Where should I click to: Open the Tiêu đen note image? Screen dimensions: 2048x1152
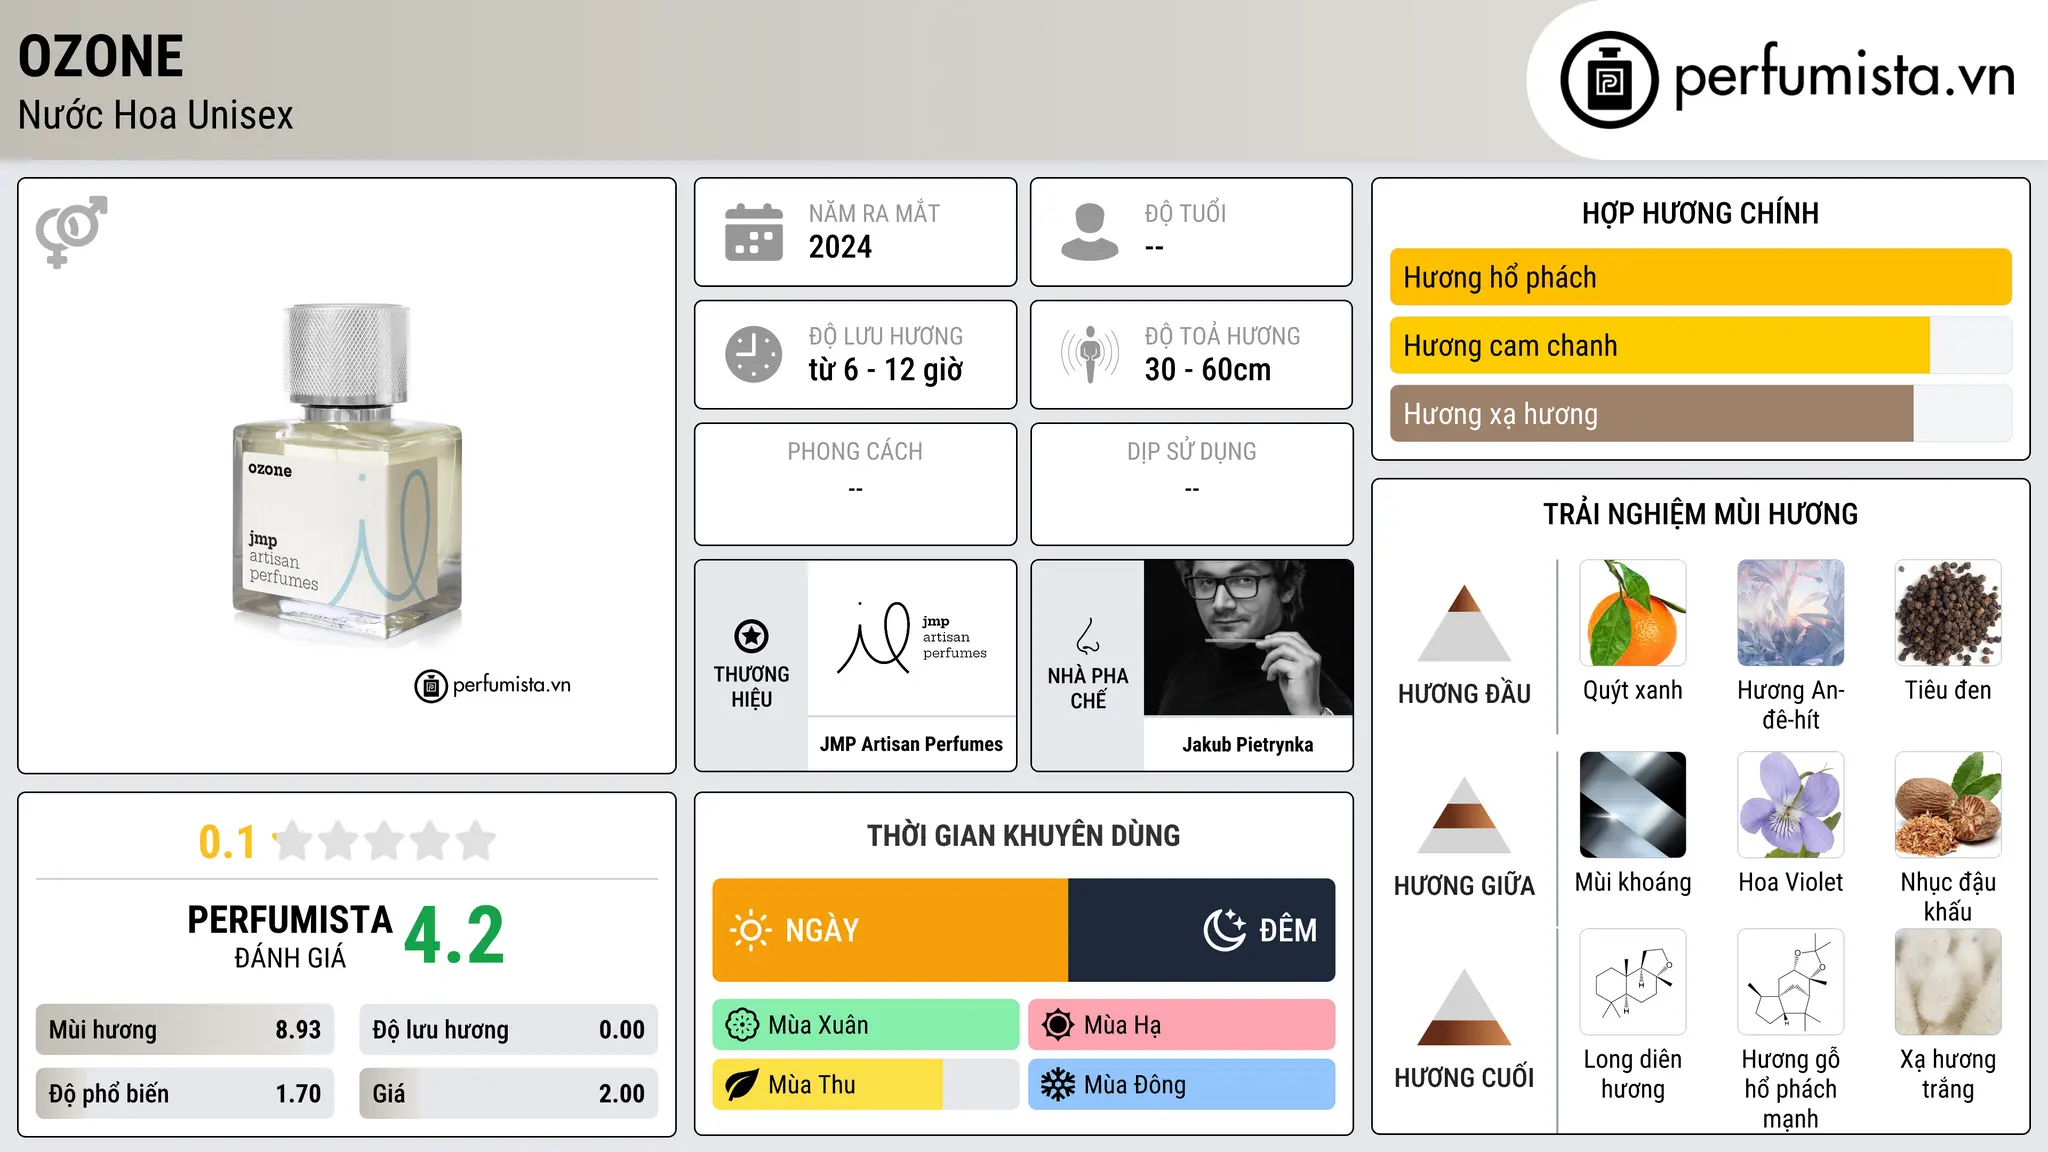click(x=1948, y=613)
